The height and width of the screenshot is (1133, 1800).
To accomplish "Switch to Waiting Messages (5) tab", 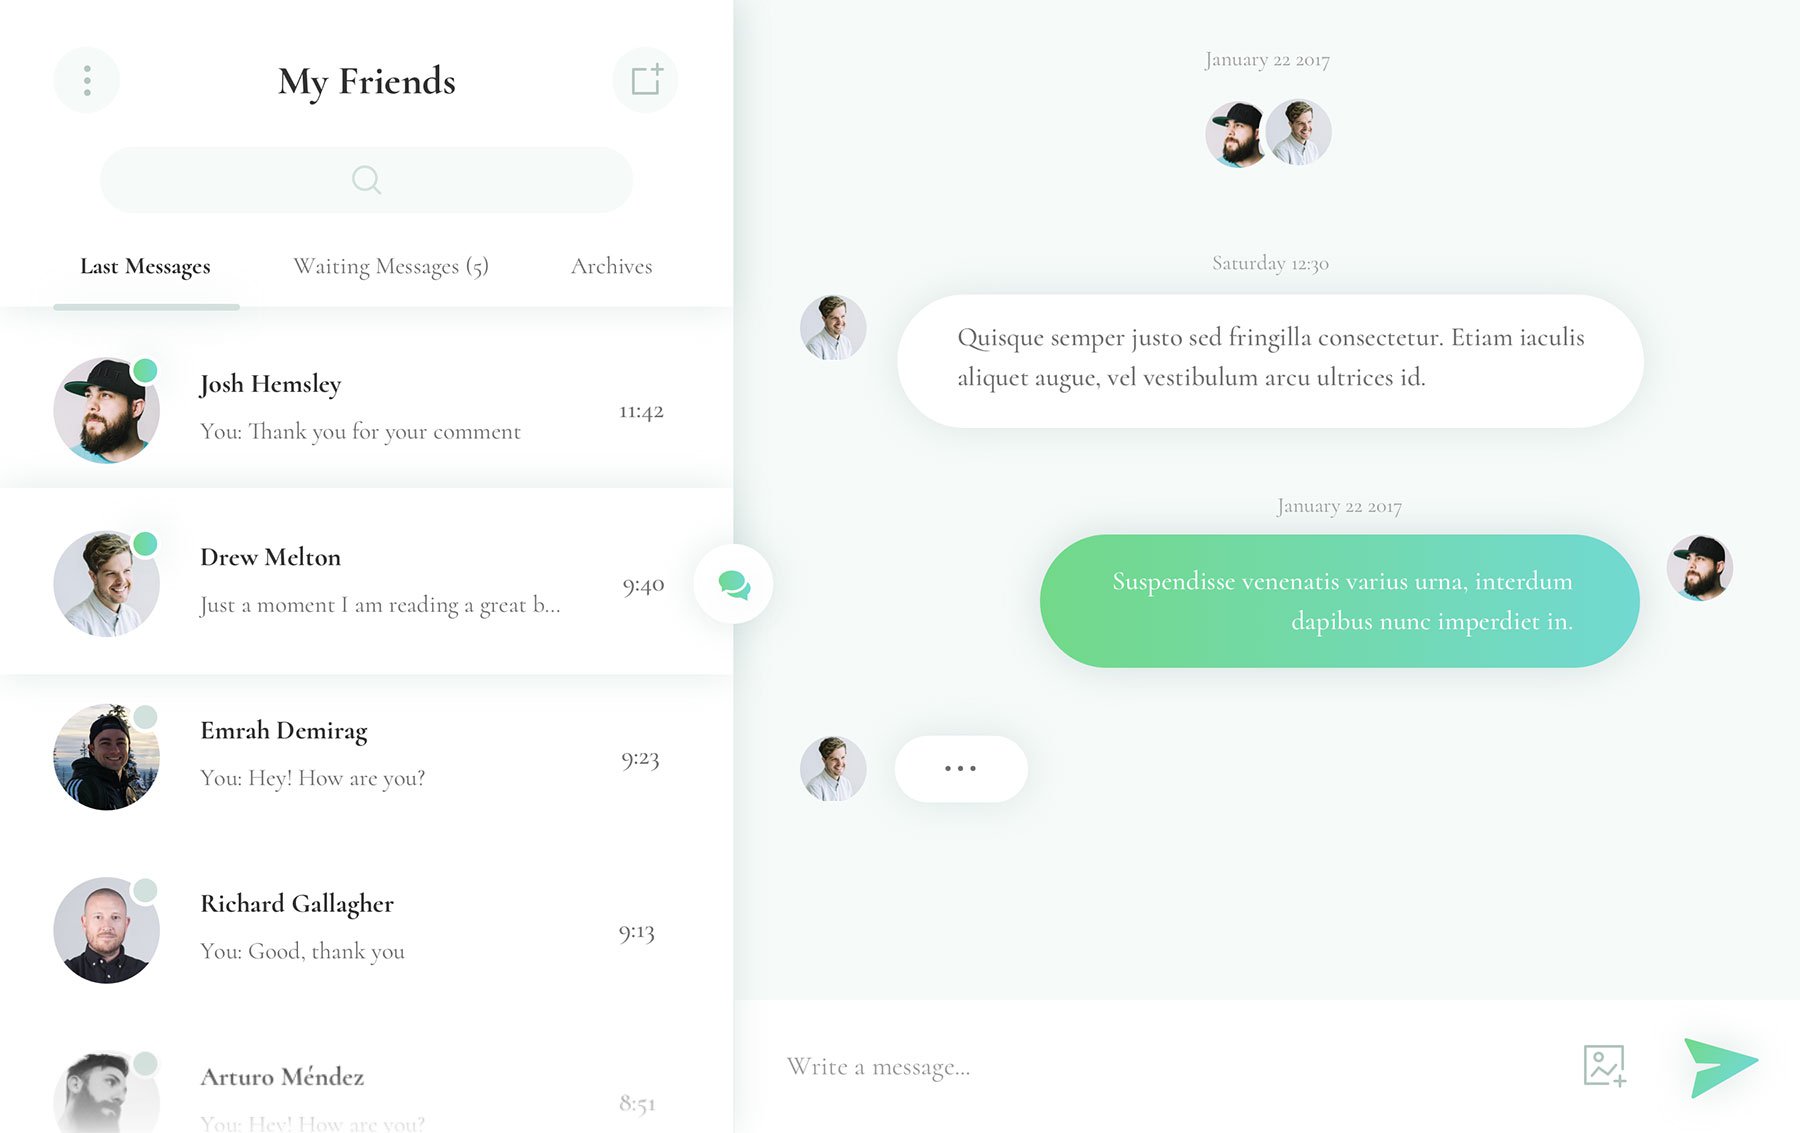I will coord(391,266).
